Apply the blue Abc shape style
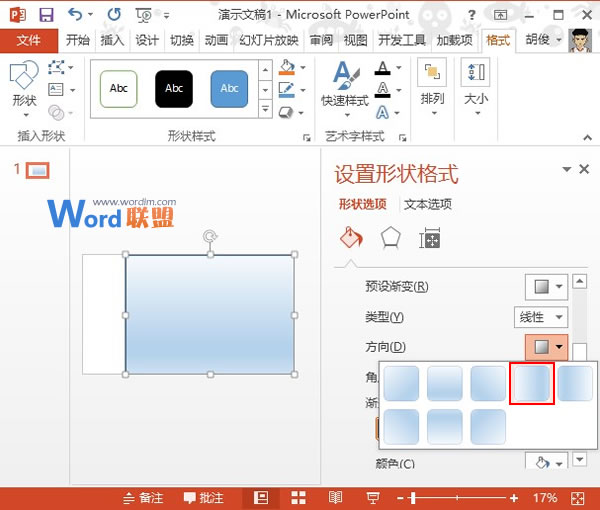 click(x=229, y=89)
